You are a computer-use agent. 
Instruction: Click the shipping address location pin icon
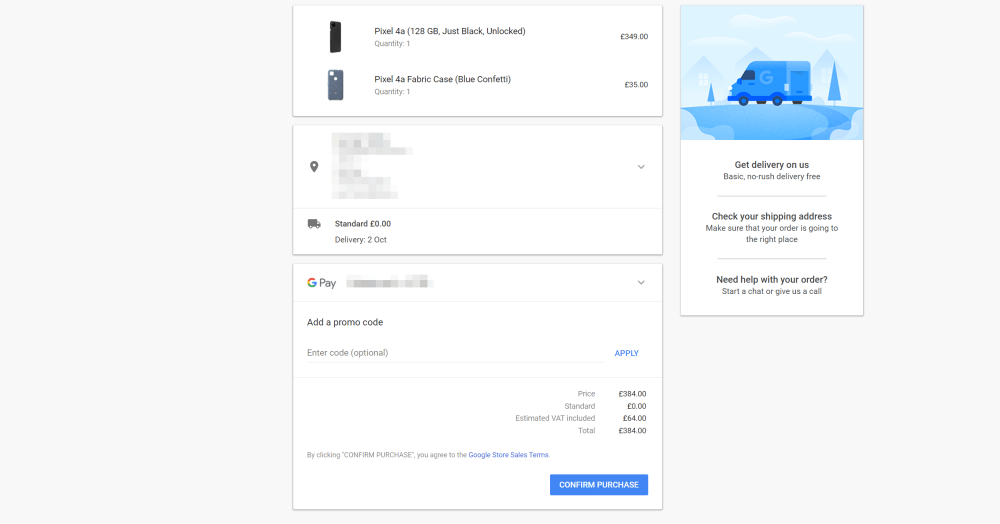314,166
